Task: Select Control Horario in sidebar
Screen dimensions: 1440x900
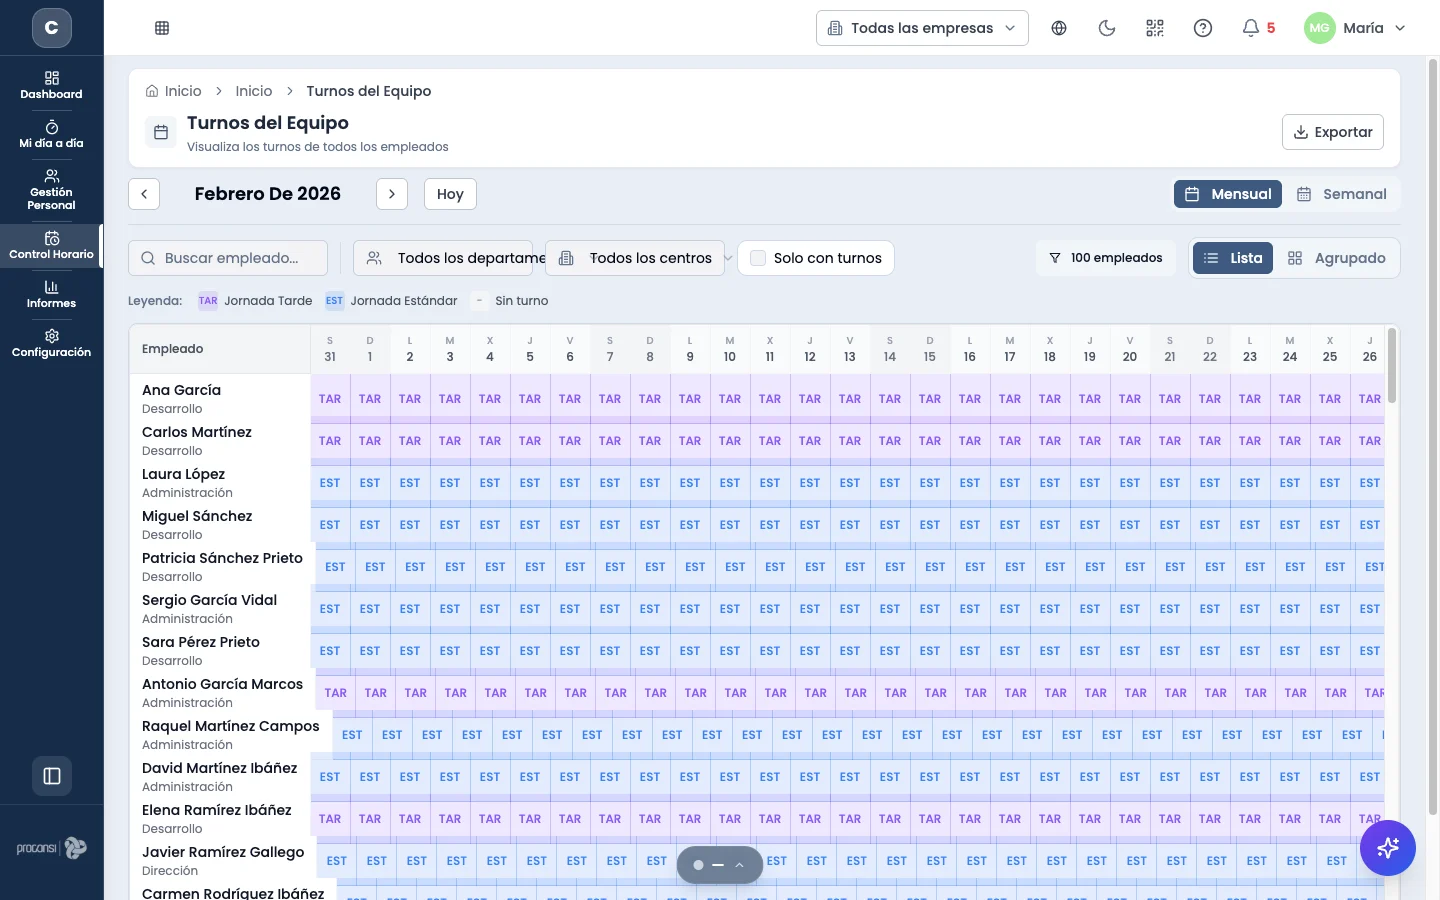Action: pyautogui.click(x=52, y=245)
